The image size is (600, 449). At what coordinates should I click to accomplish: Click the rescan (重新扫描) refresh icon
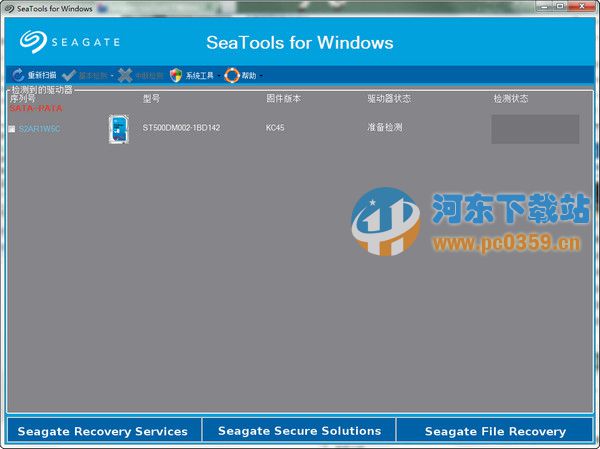(18, 75)
